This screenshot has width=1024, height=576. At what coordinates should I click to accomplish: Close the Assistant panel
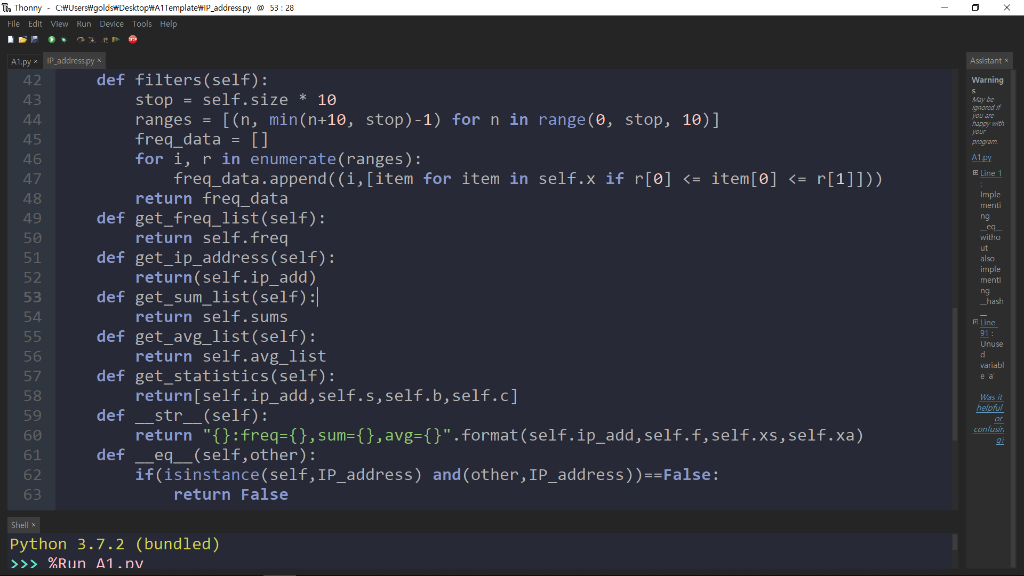tap(1006, 60)
